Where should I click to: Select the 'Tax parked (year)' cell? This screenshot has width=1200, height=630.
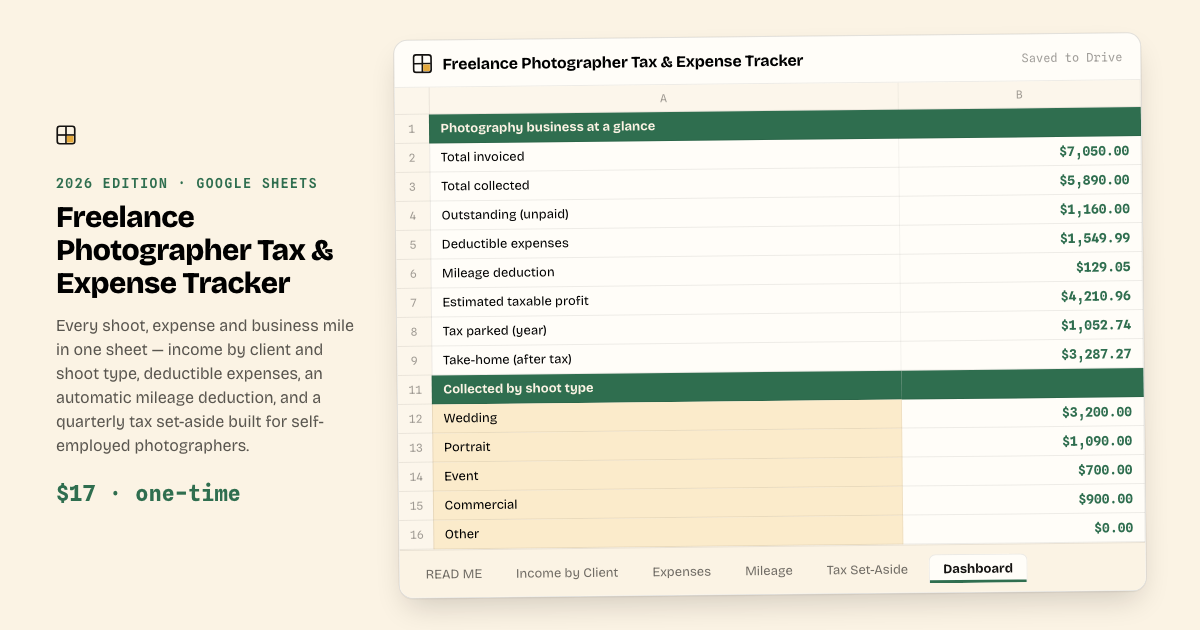(666, 330)
